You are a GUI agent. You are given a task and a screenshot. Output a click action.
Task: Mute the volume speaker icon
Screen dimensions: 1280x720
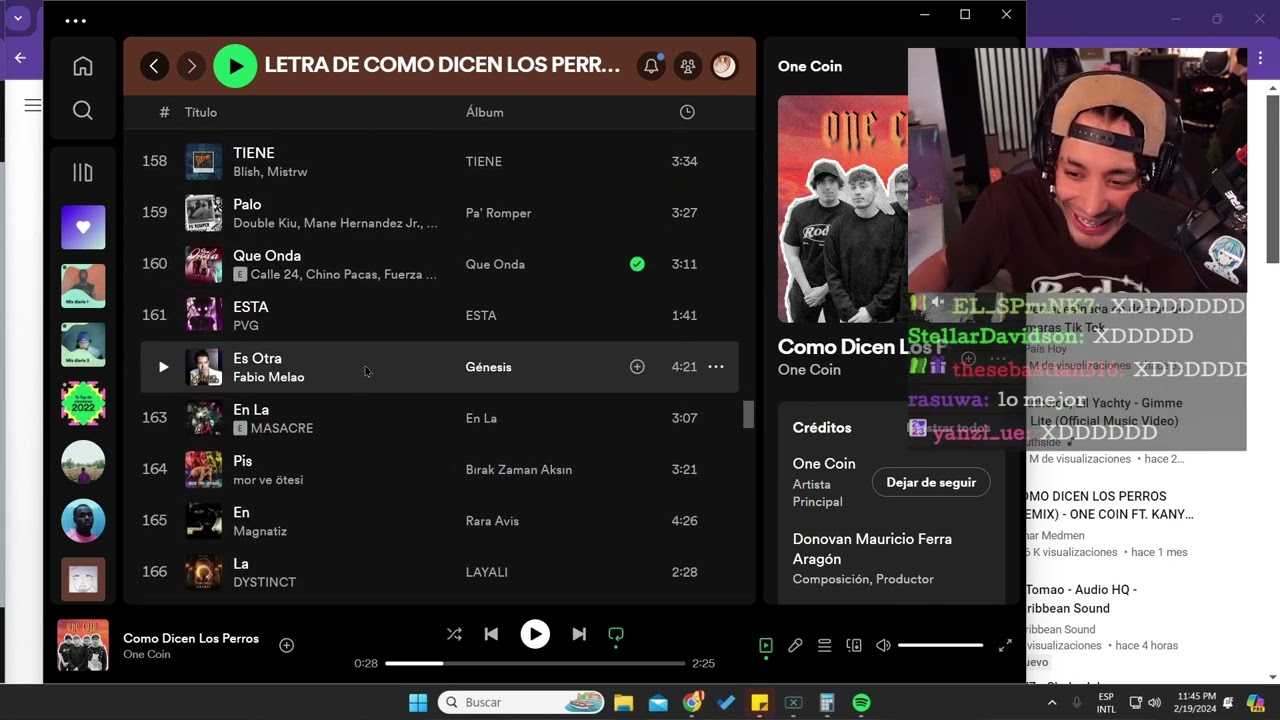point(883,646)
